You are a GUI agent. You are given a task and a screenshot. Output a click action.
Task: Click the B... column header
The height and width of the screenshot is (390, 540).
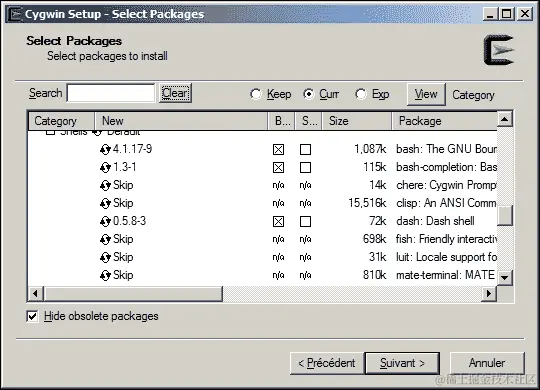[281, 121]
